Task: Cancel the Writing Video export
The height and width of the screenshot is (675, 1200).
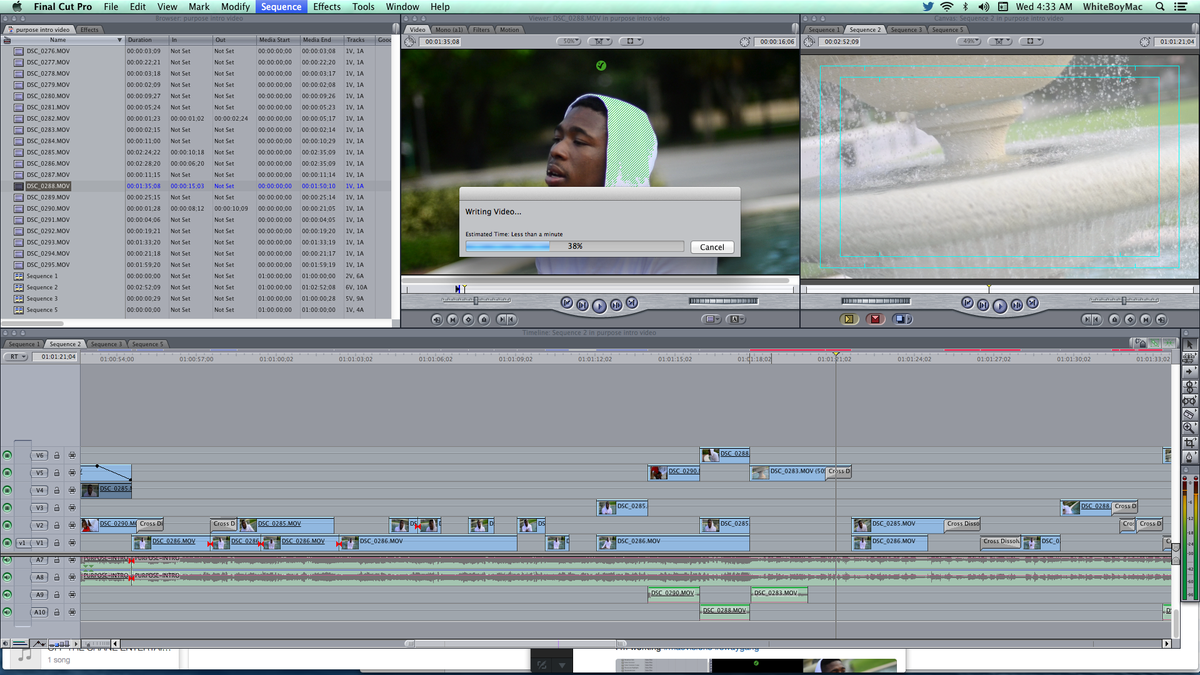Action: 712,247
